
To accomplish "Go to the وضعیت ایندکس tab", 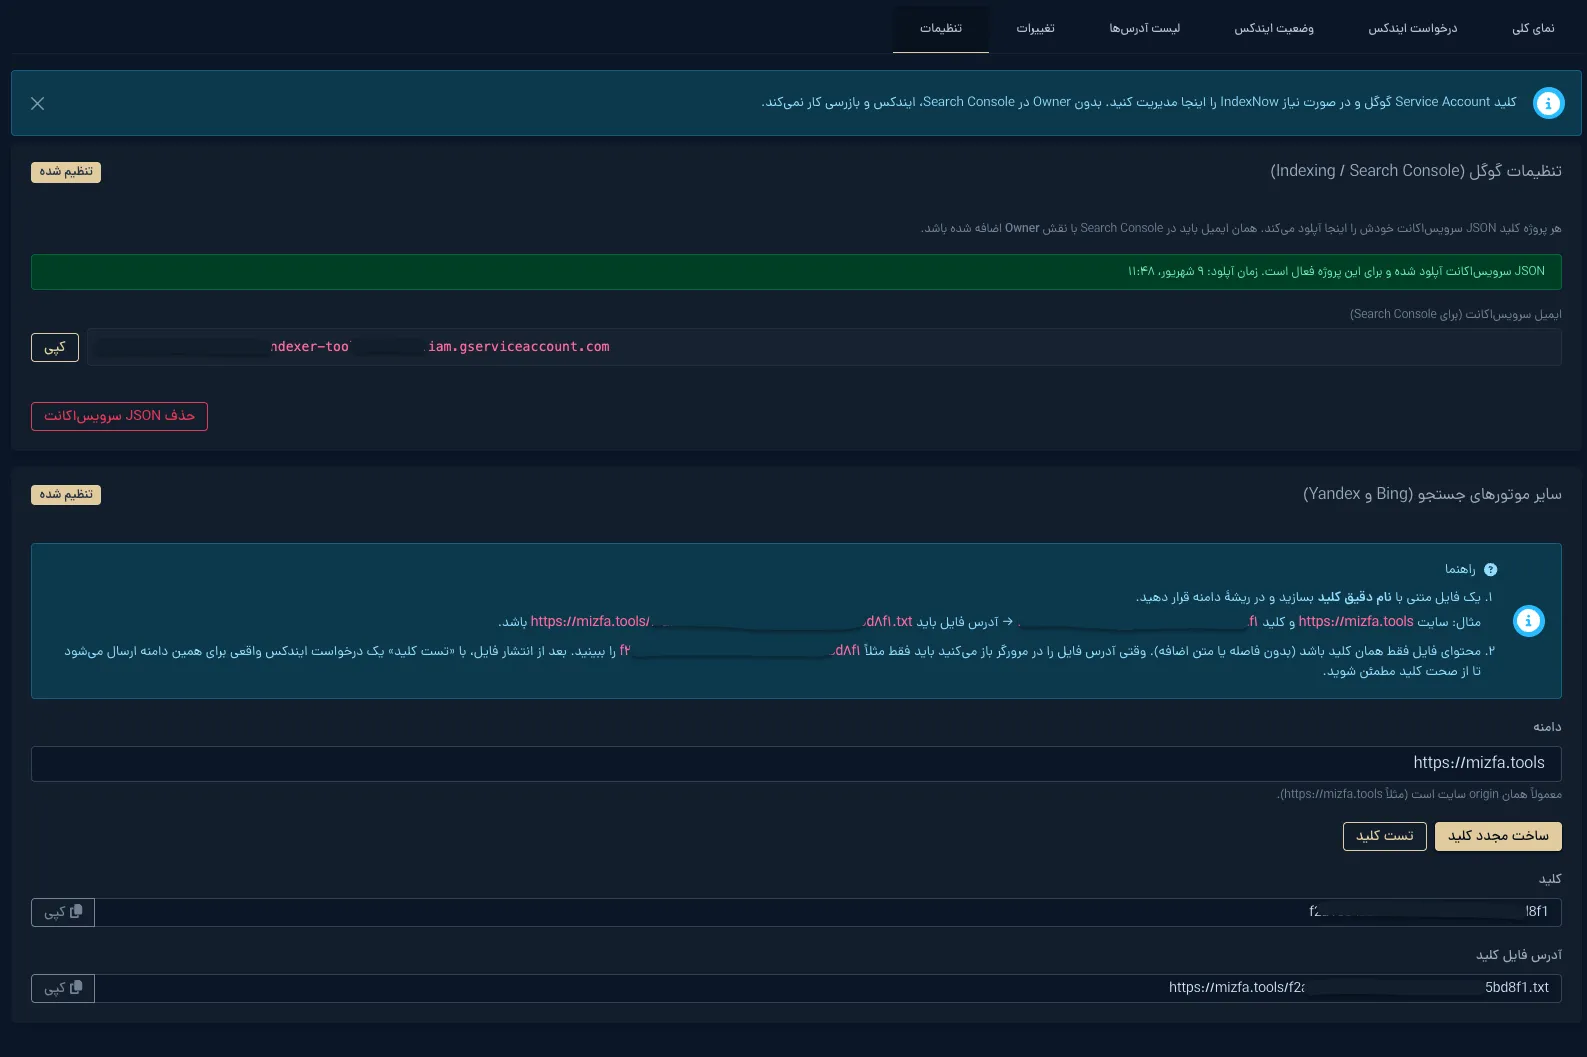I will coord(1274,28).
